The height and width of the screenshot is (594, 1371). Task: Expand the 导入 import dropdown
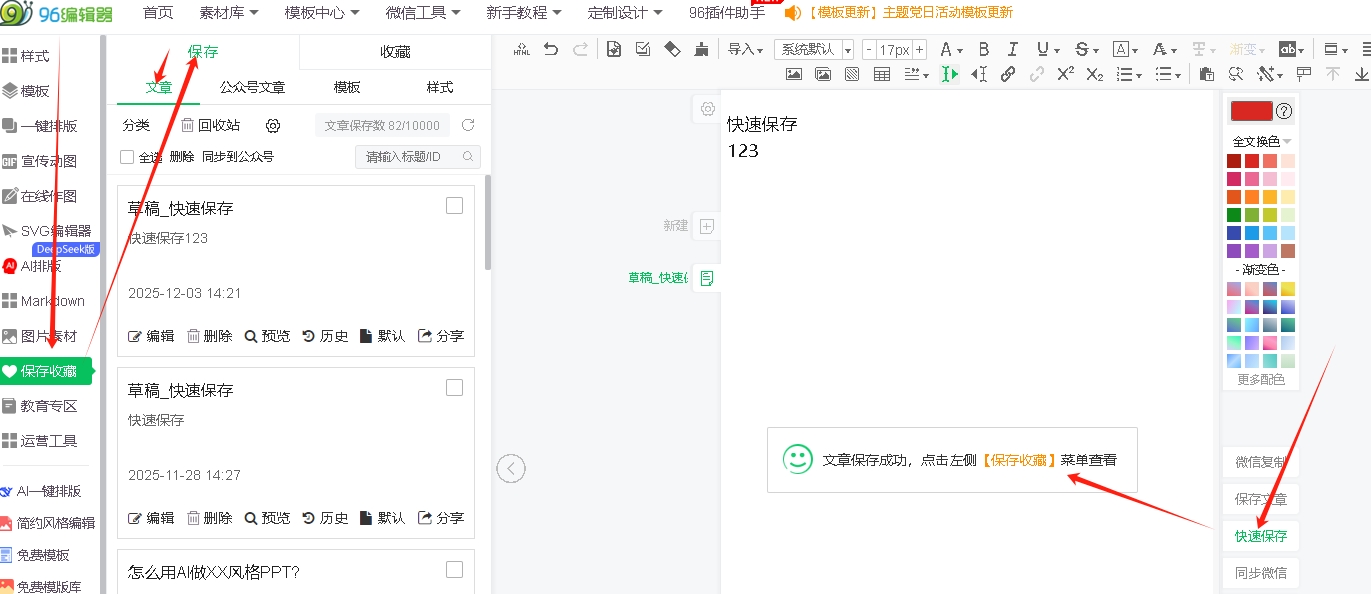pyautogui.click(x=745, y=50)
